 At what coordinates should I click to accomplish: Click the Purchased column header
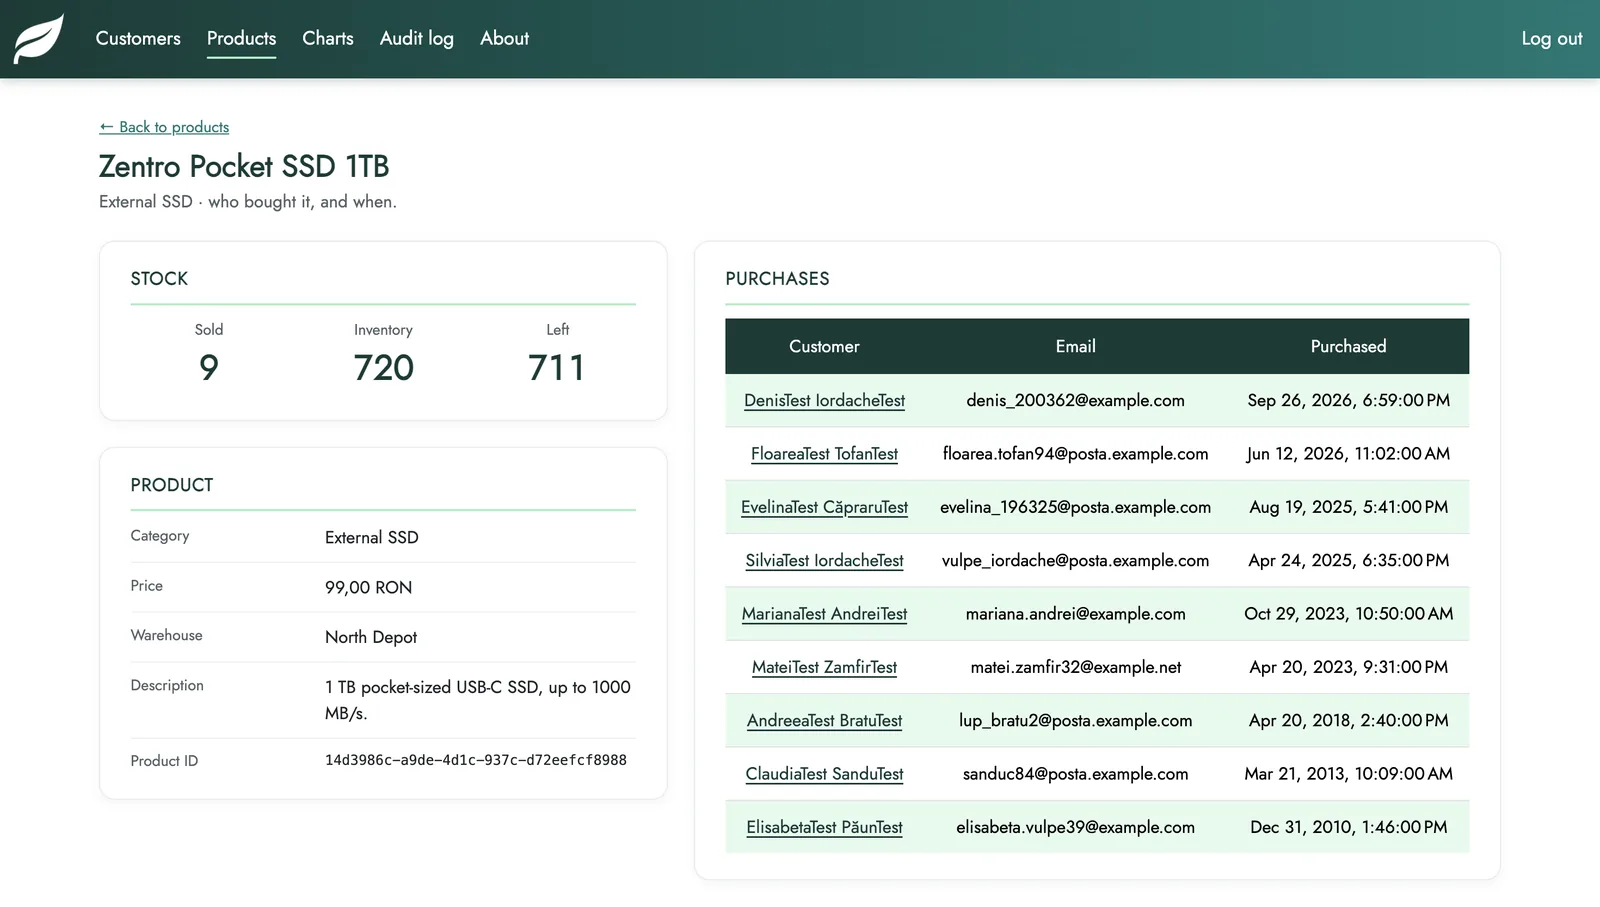[x=1348, y=346]
